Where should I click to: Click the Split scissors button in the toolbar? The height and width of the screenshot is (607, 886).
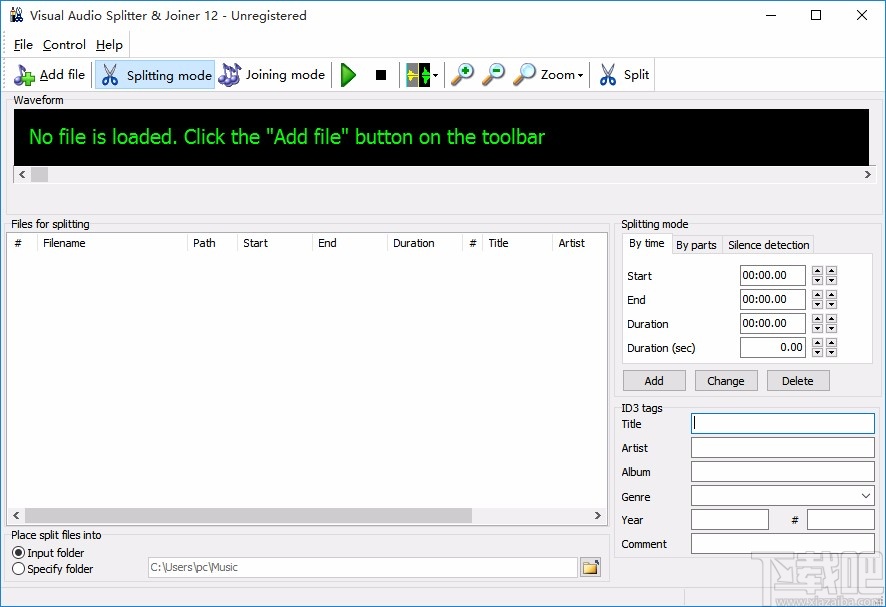click(624, 75)
